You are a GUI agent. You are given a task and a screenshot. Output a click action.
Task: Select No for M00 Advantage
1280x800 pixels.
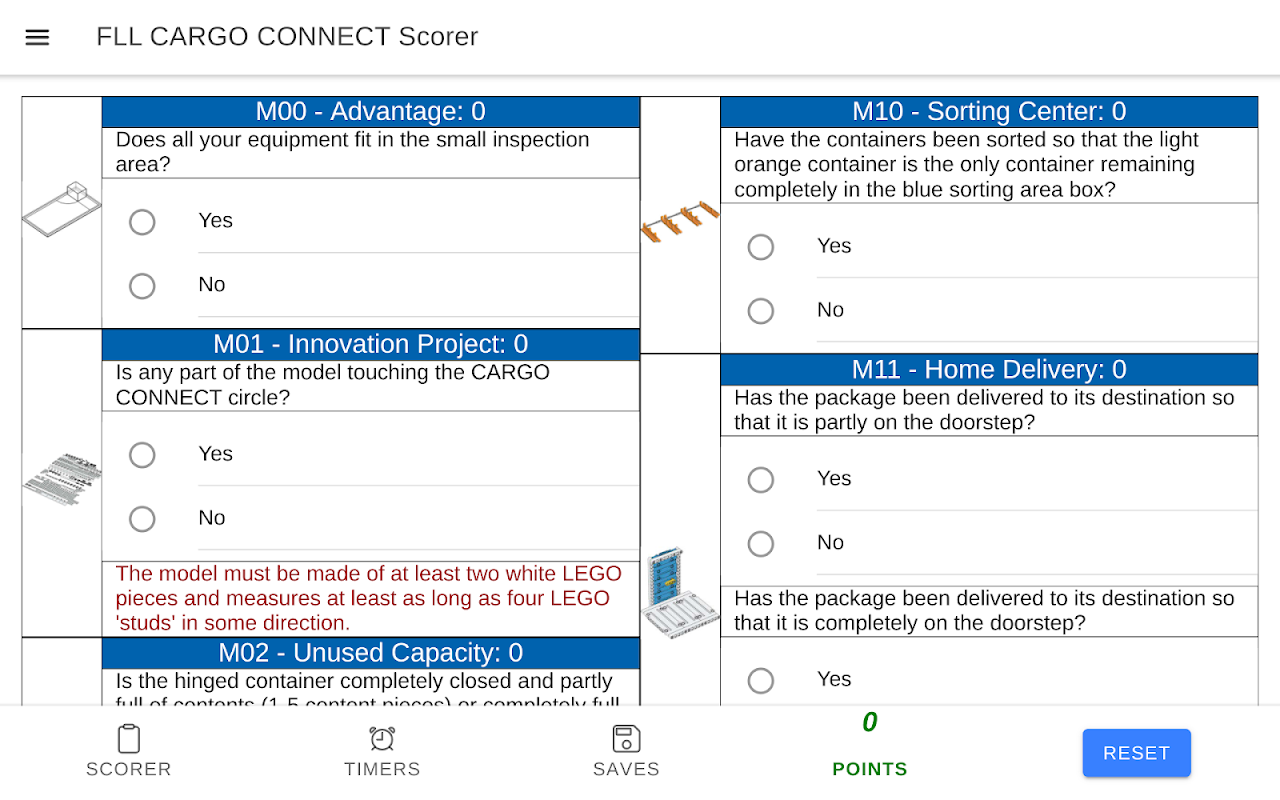coord(142,286)
